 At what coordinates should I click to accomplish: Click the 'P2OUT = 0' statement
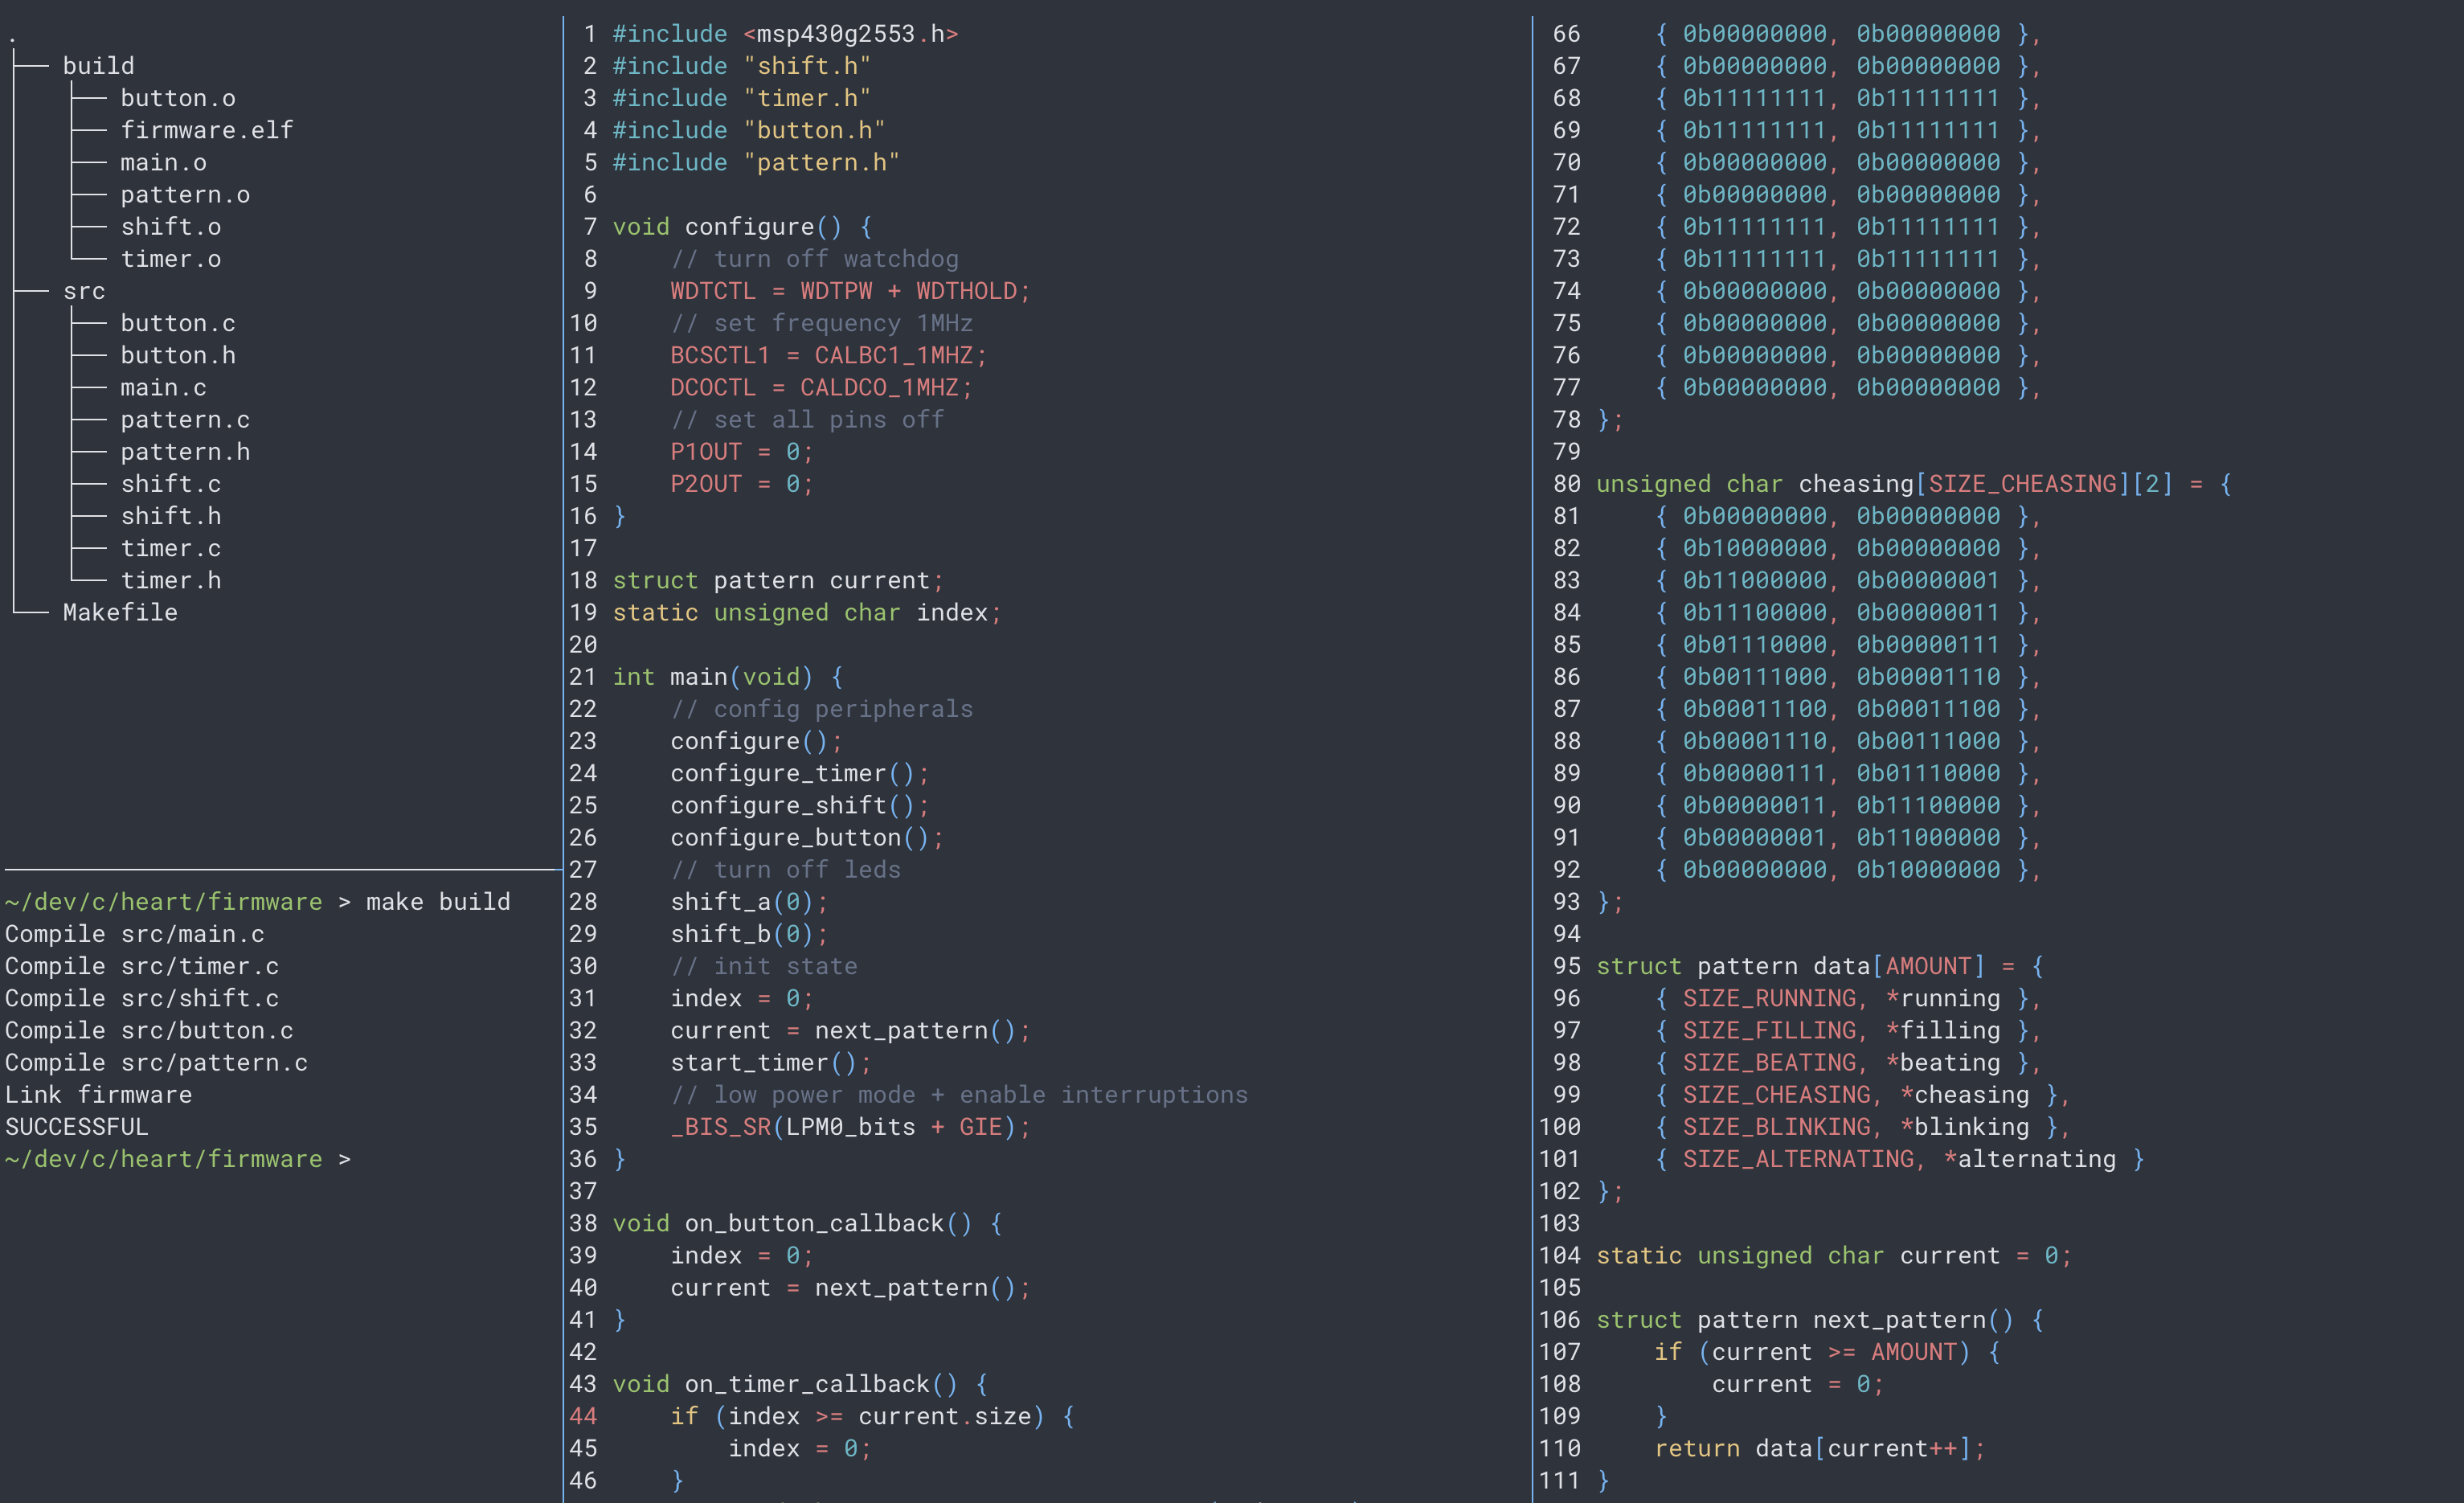click(742, 484)
